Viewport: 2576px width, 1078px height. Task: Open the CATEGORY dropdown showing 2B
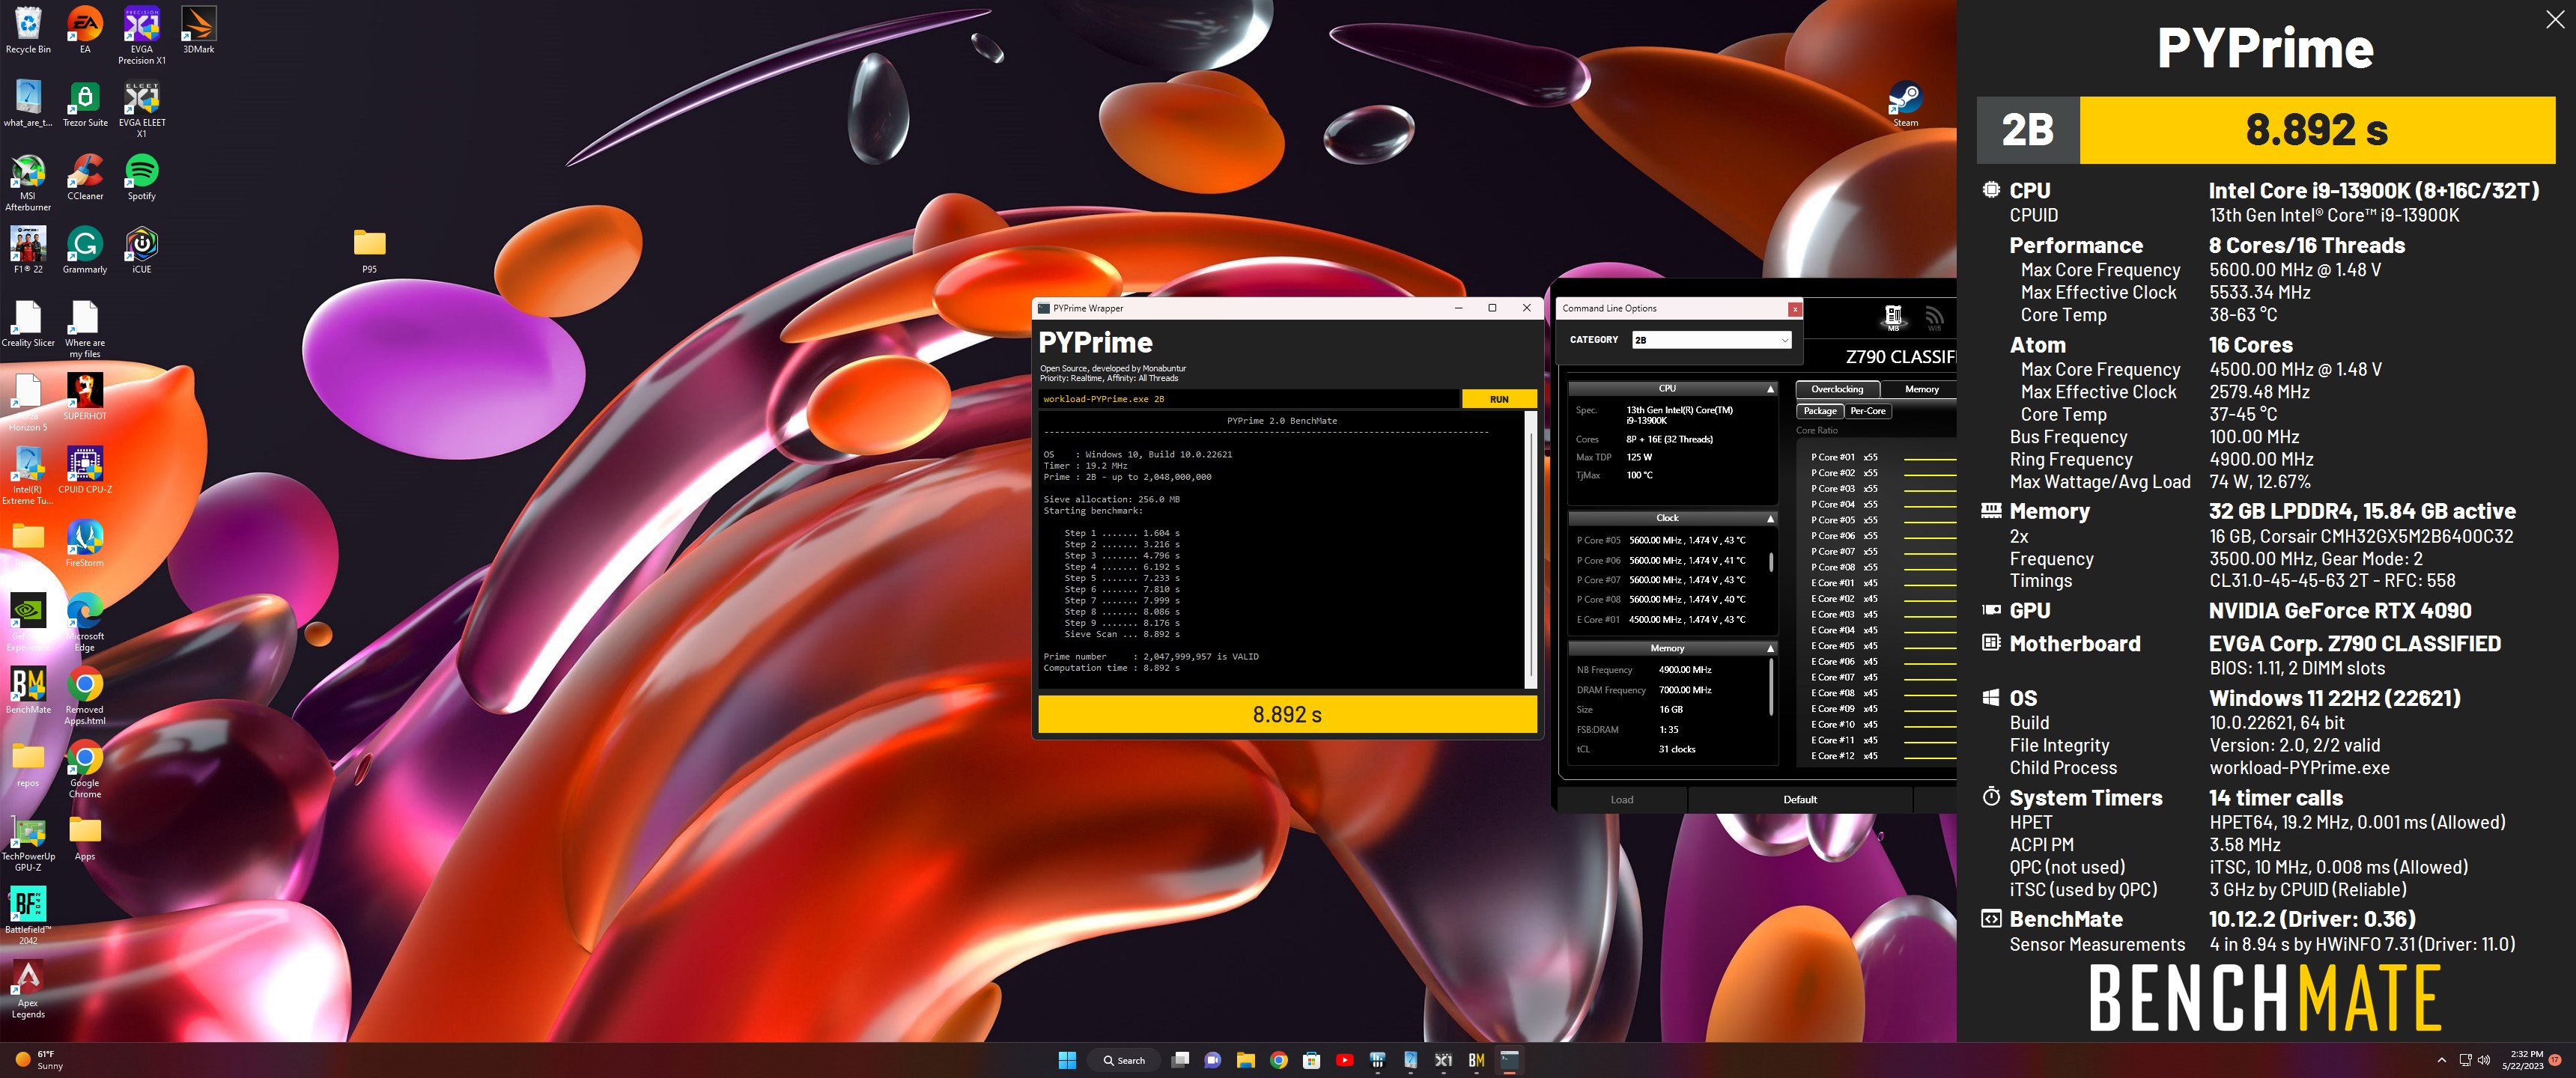tap(1711, 340)
